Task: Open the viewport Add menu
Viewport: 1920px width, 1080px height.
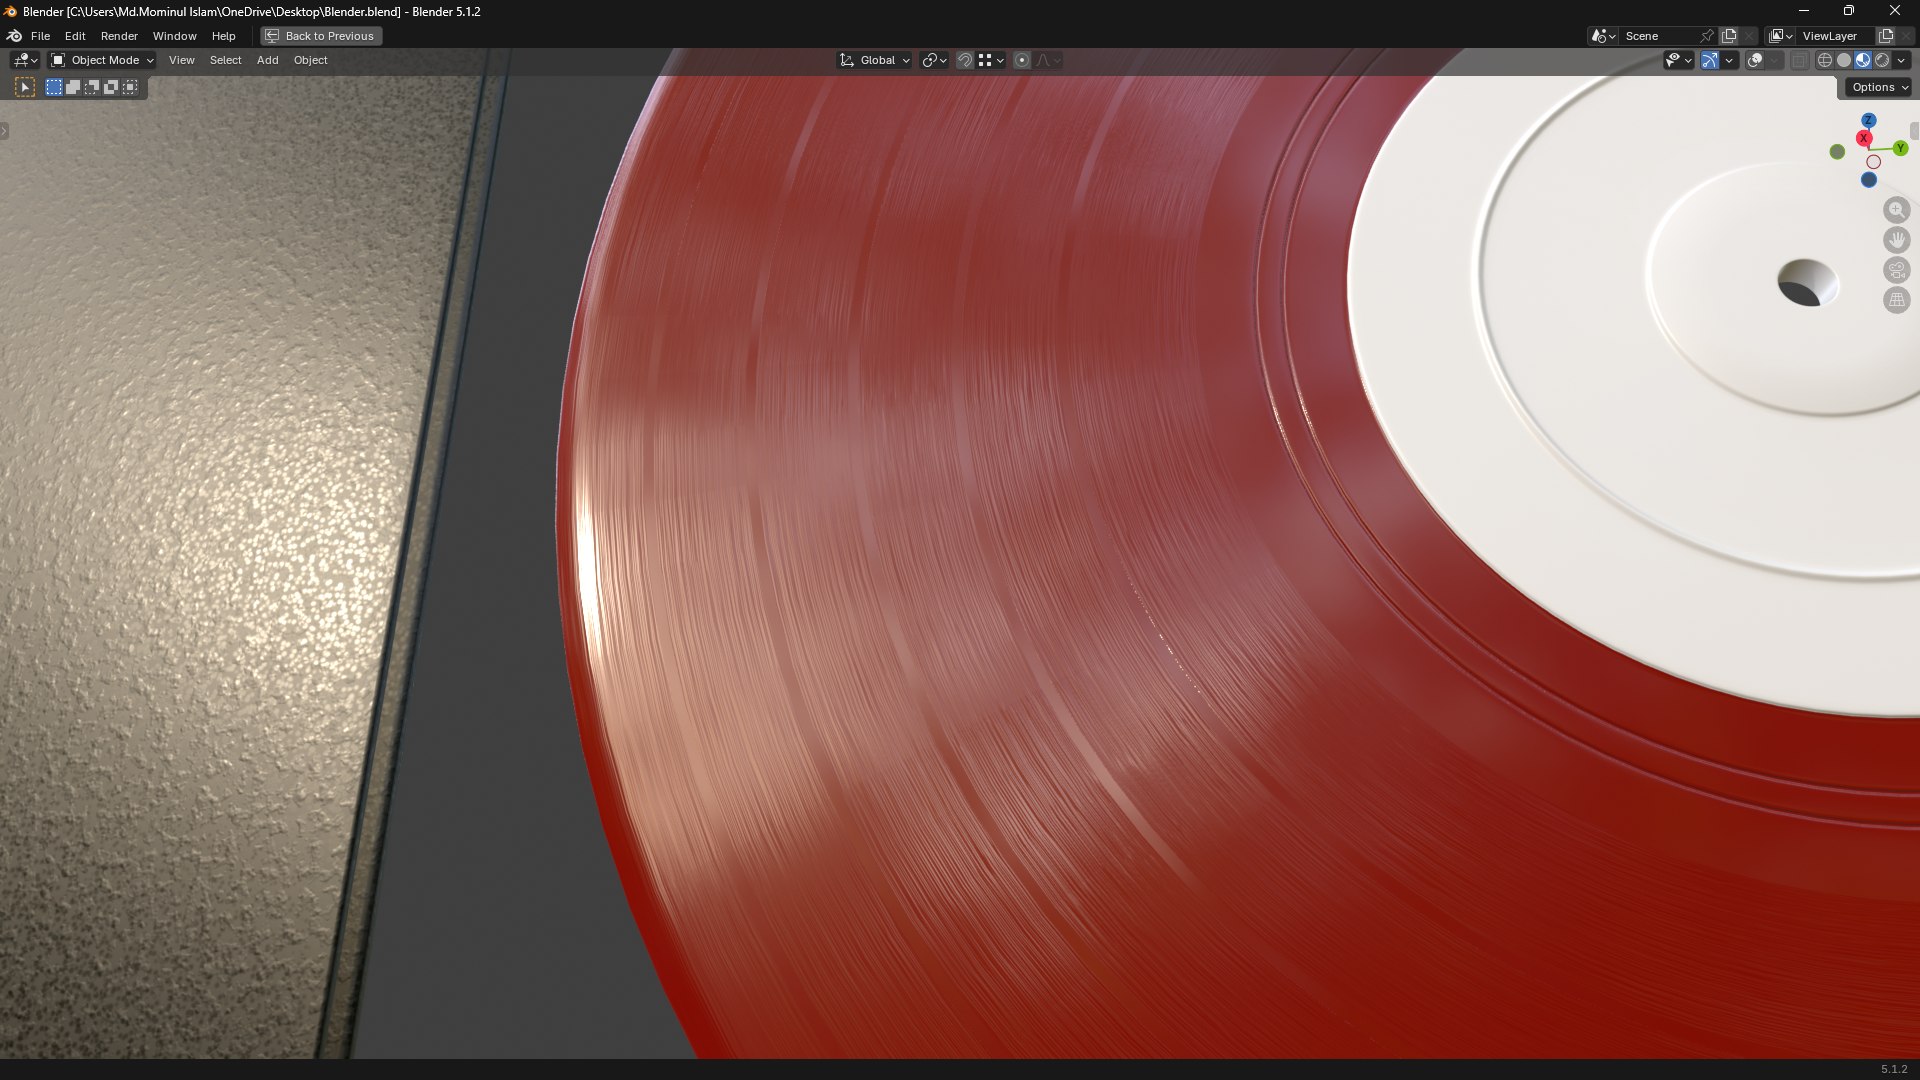Action: [267, 60]
